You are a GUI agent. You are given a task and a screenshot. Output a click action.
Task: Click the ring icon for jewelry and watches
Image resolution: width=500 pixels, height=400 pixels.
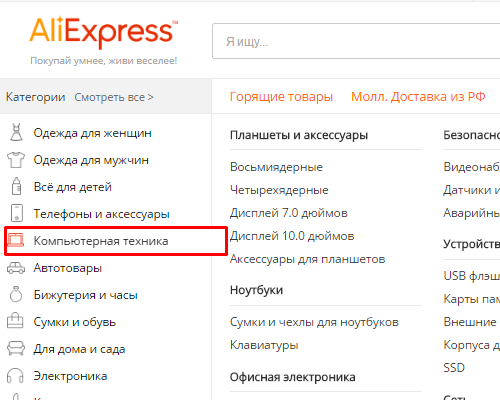pos(16,294)
